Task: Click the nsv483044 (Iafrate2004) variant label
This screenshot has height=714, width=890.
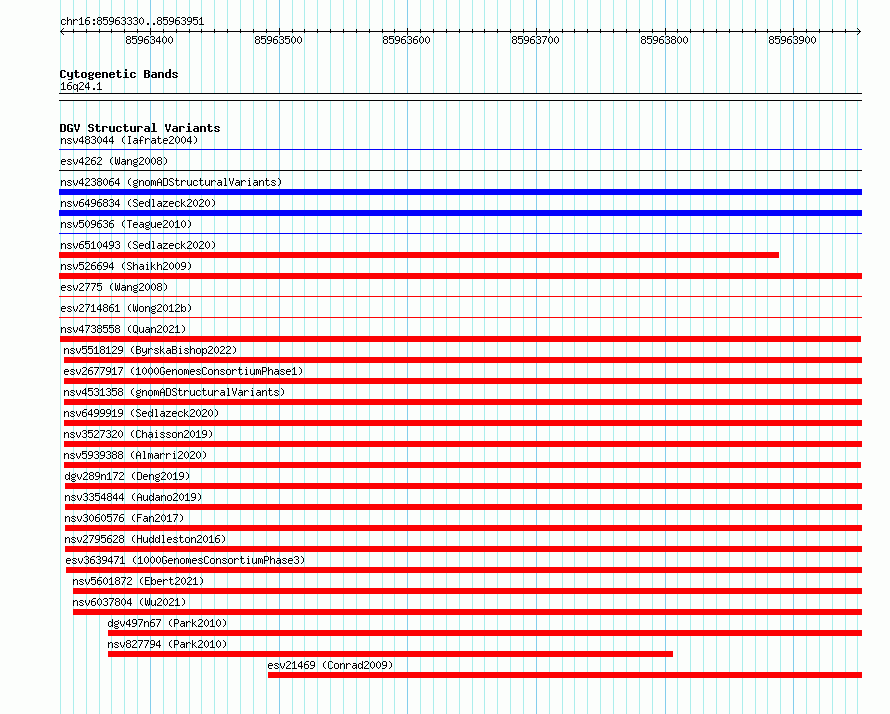Action: coord(129,140)
